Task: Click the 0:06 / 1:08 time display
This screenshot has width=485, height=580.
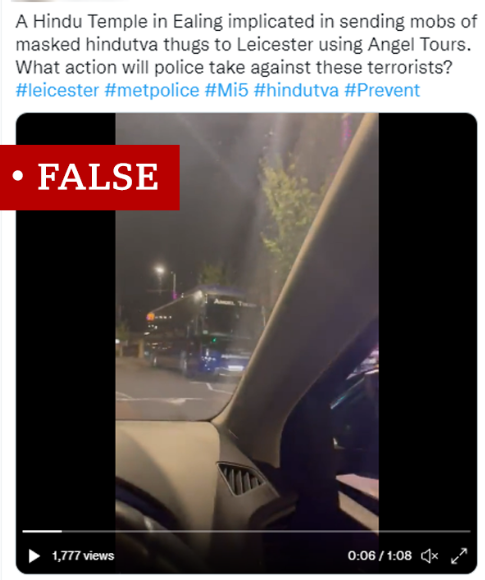Action: click(x=380, y=556)
